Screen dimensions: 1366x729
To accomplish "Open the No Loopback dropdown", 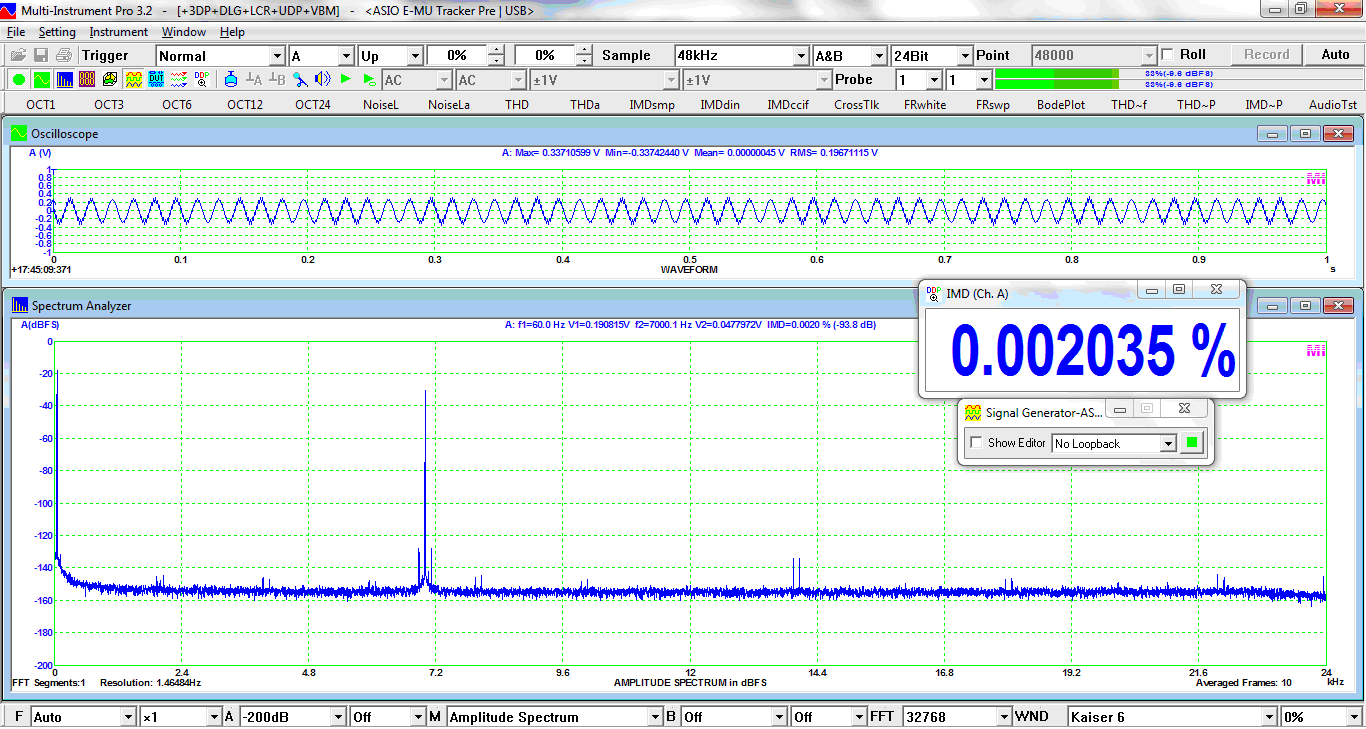I will point(1114,443).
